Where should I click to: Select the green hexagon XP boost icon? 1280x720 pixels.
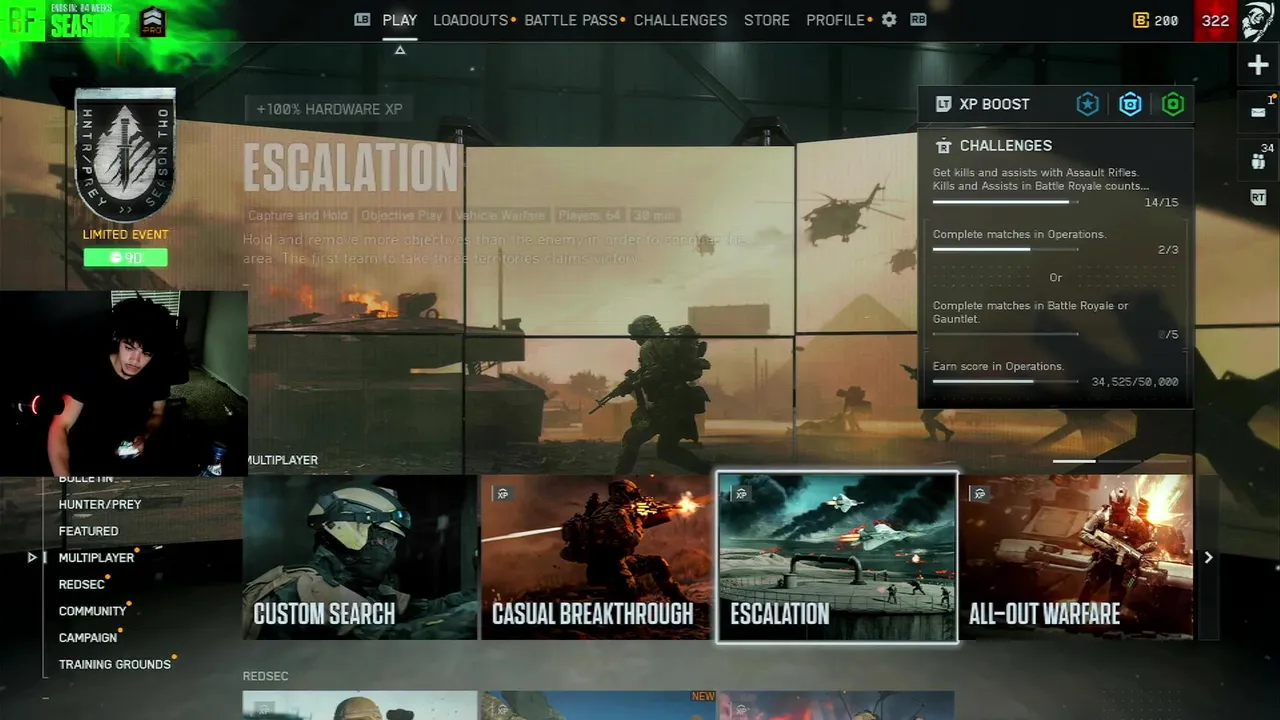pos(1173,104)
